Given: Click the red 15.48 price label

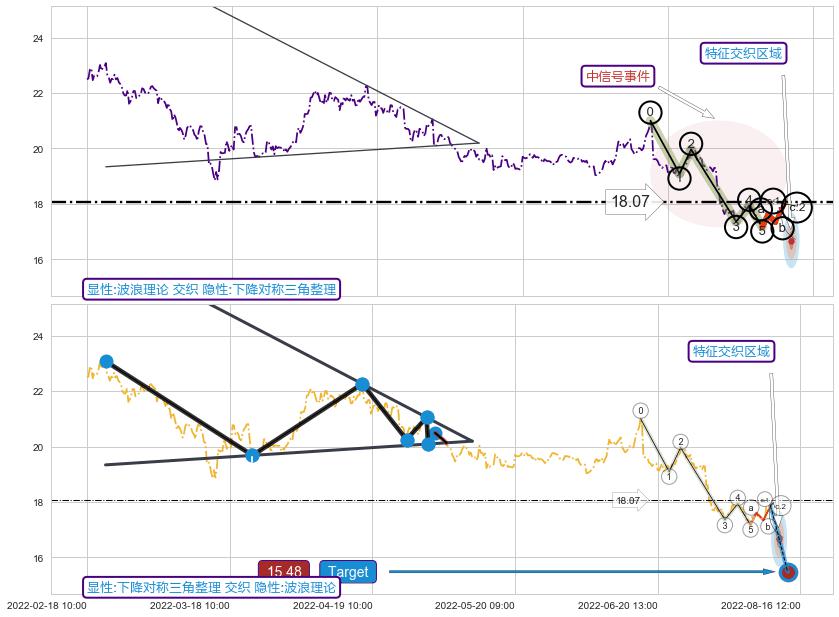Looking at the screenshot, I should click(284, 572).
